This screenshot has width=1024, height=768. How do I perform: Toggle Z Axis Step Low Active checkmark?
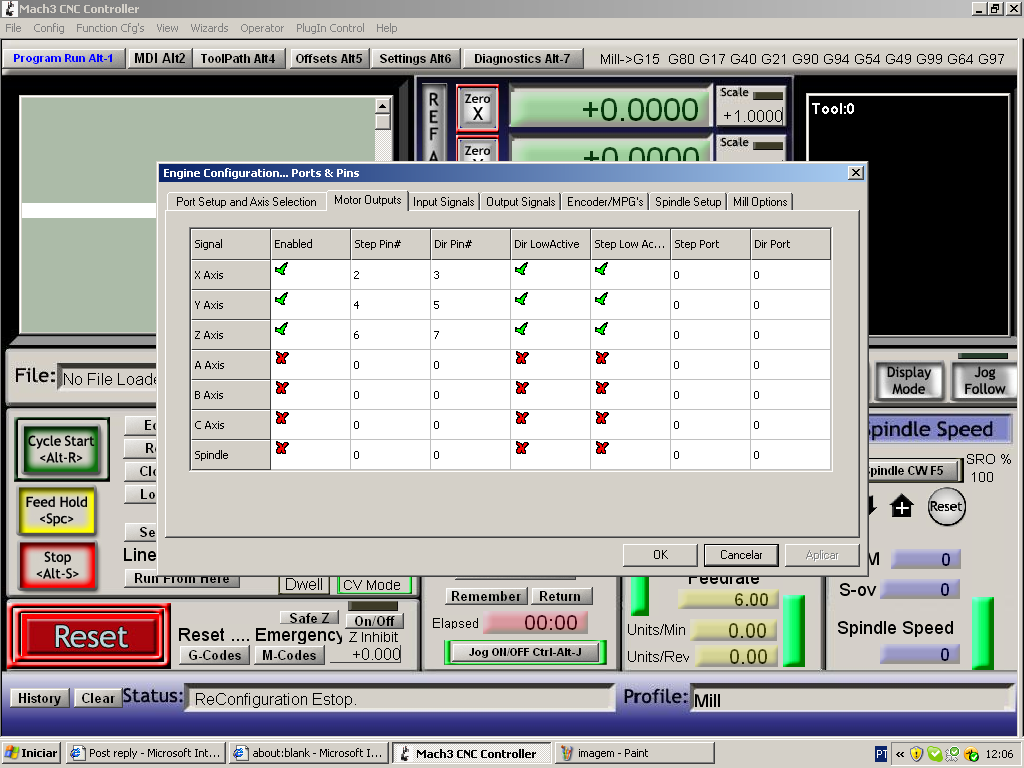pos(601,329)
